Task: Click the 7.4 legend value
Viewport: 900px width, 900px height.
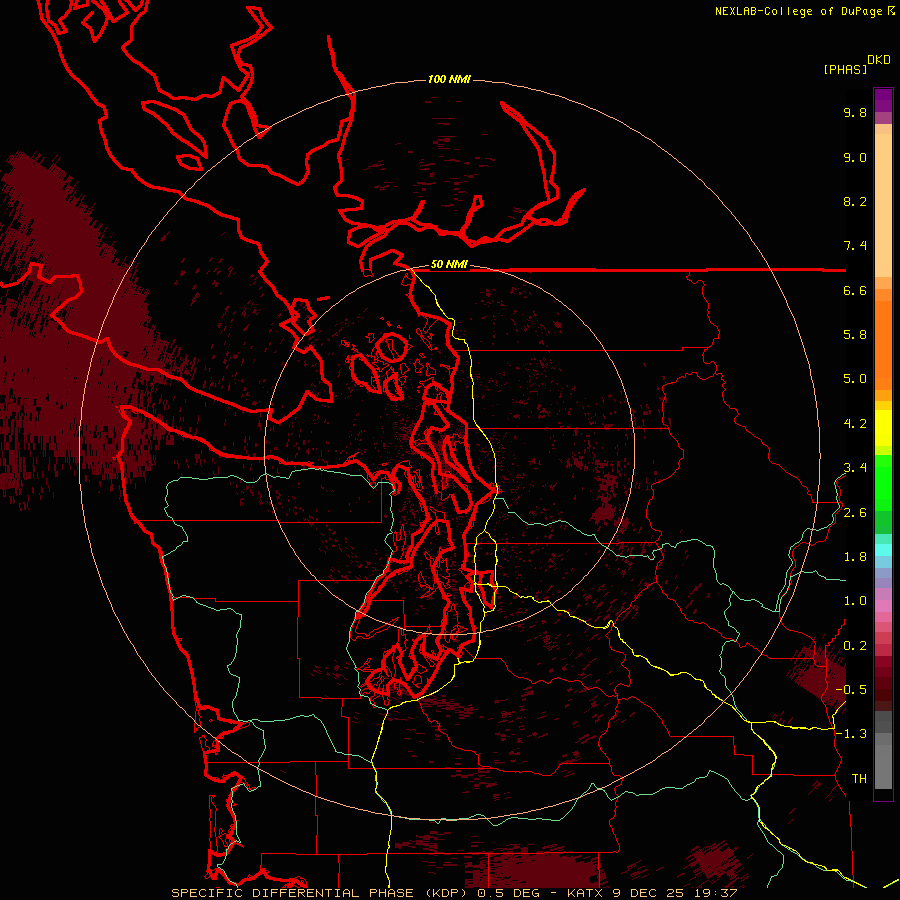Action: click(x=855, y=246)
